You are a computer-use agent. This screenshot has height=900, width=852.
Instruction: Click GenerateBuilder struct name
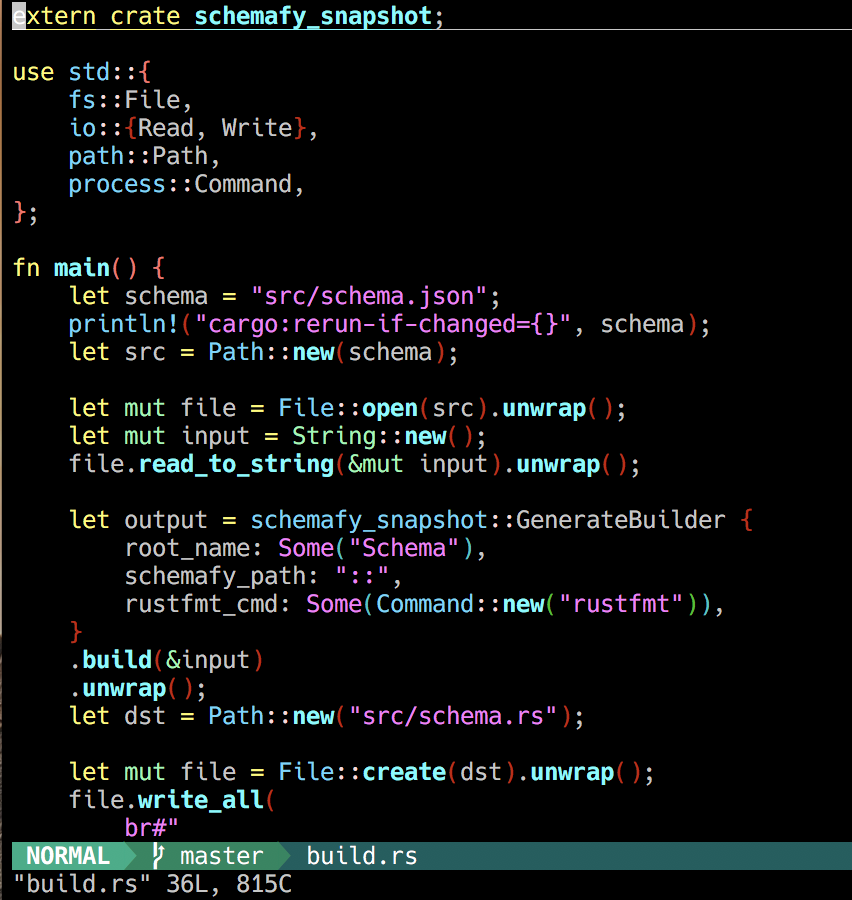[x=621, y=520]
